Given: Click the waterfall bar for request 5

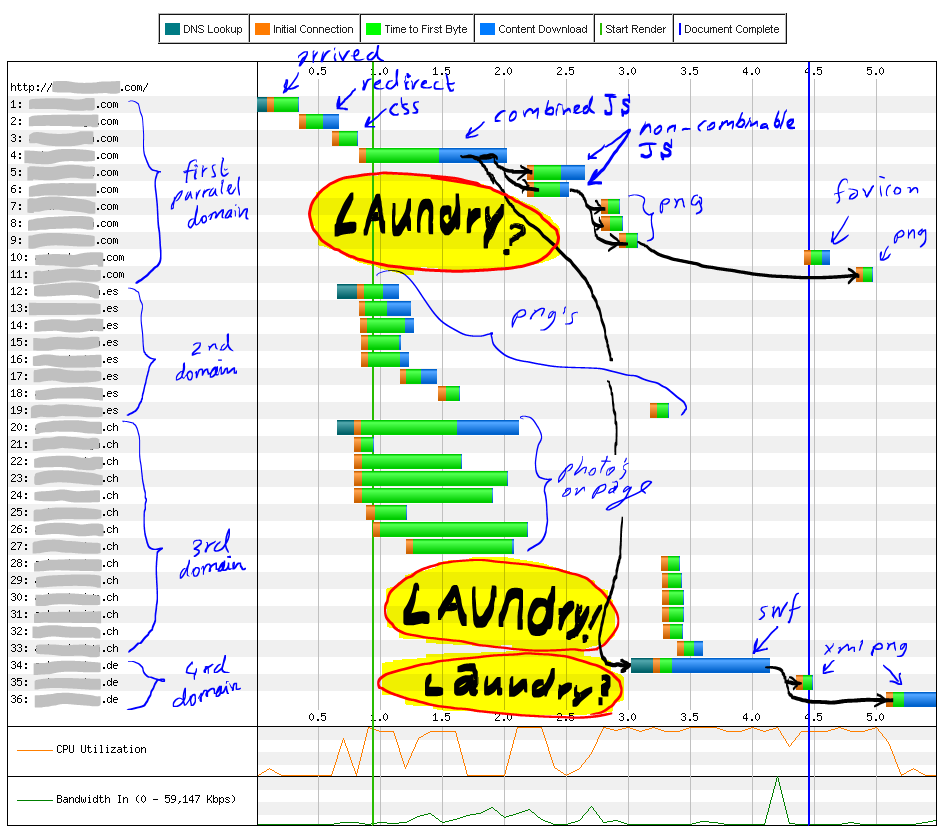Looking at the screenshot, I should click(556, 172).
